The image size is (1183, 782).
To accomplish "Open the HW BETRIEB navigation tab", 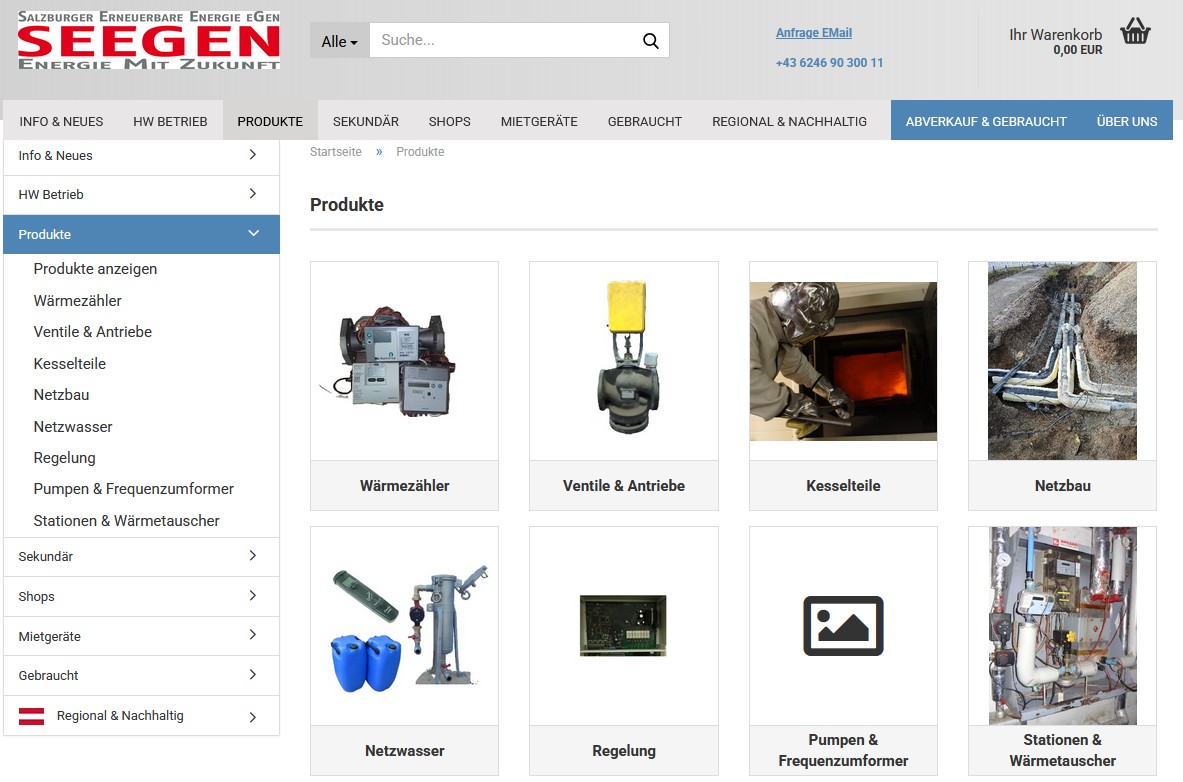I will pyautogui.click(x=170, y=121).
